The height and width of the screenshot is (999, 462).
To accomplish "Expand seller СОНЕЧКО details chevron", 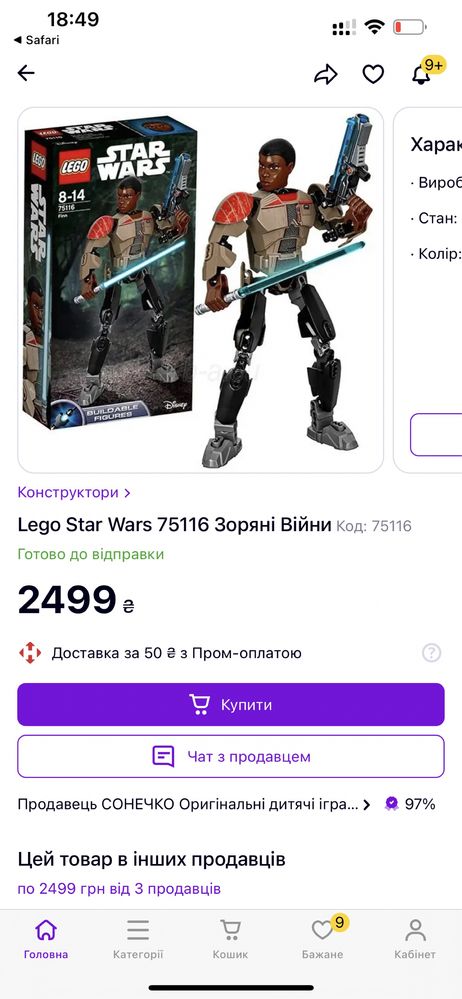I will tap(366, 805).
